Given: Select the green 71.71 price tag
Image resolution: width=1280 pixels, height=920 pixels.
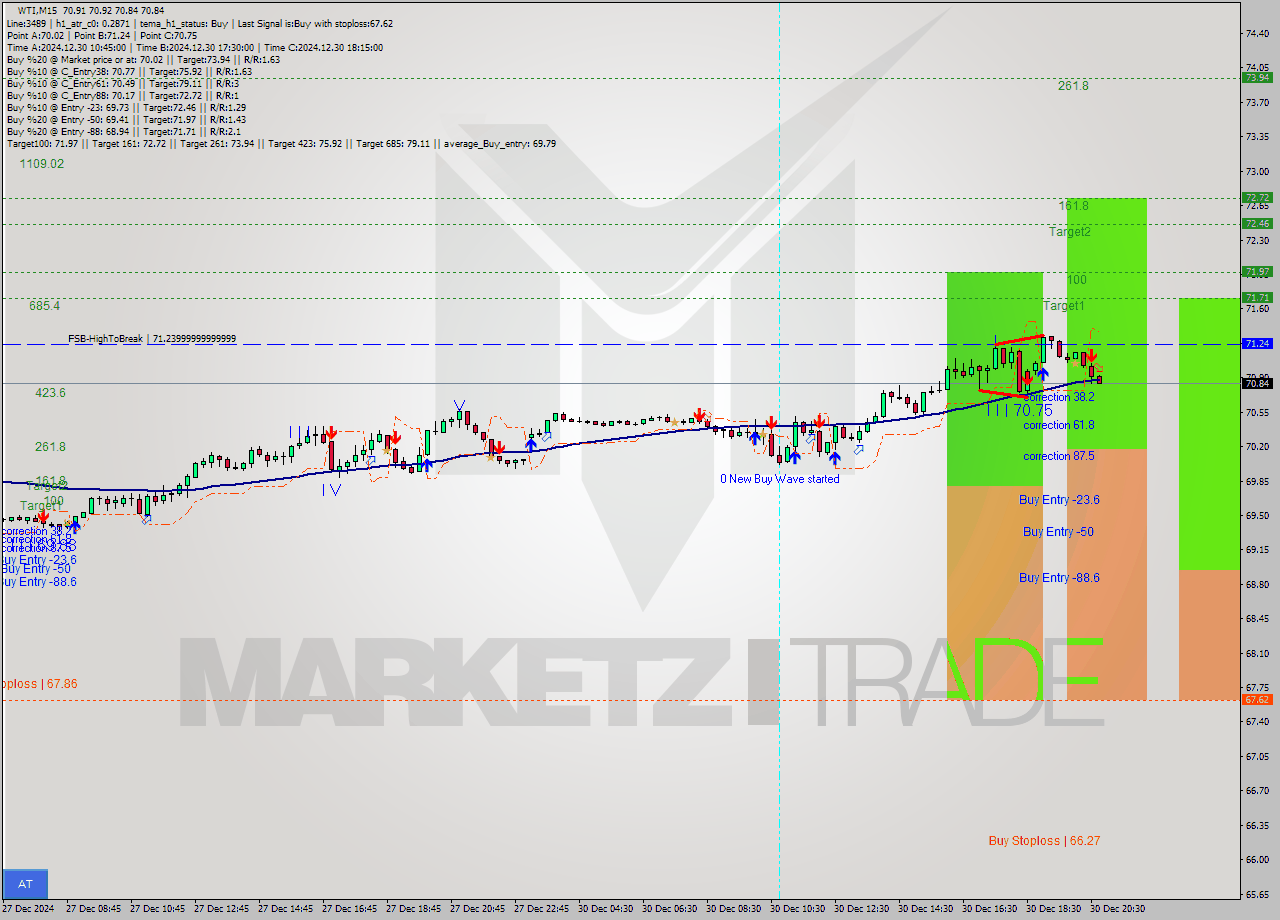Looking at the screenshot, I should [1257, 297].
